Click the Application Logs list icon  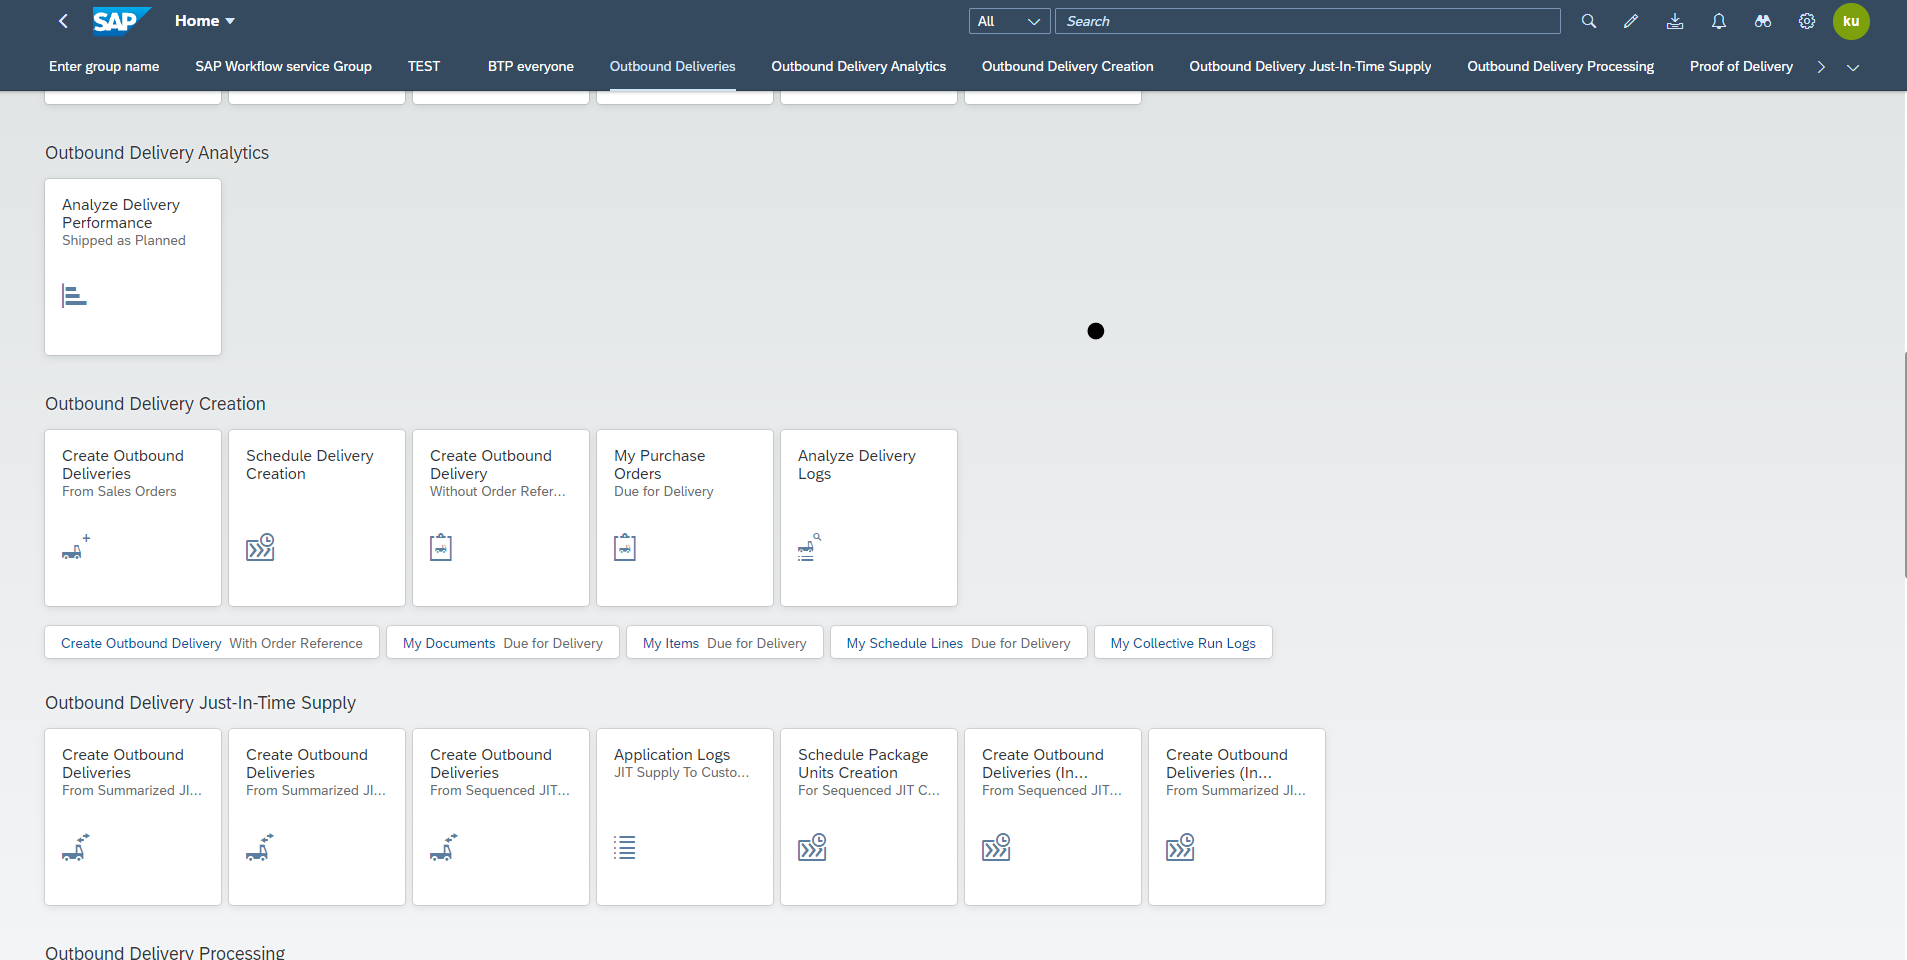pyautogui.click(x=625, y=847)
